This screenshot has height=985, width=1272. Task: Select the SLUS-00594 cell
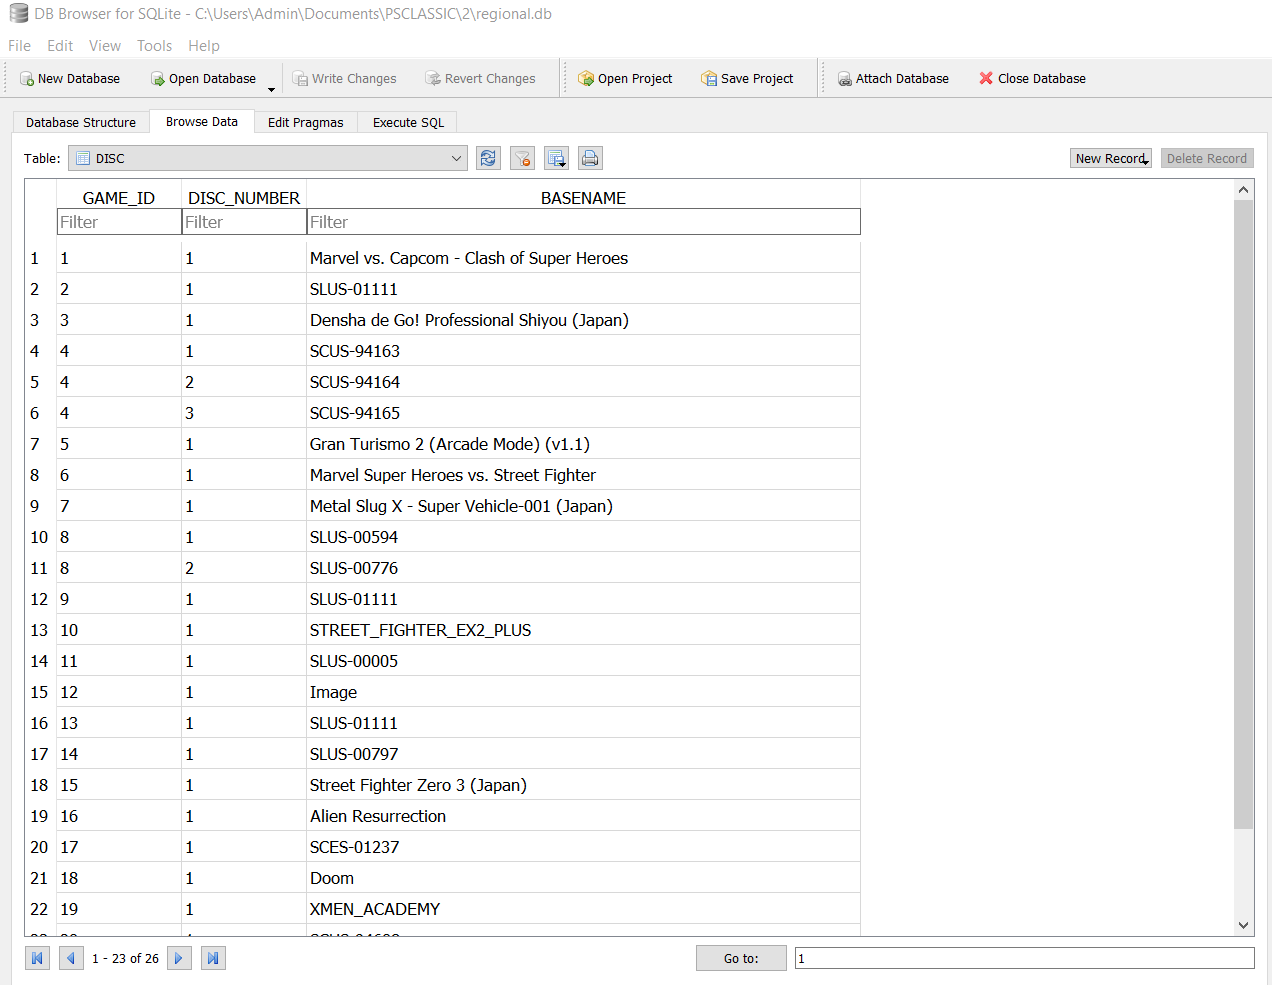(583, 537)
